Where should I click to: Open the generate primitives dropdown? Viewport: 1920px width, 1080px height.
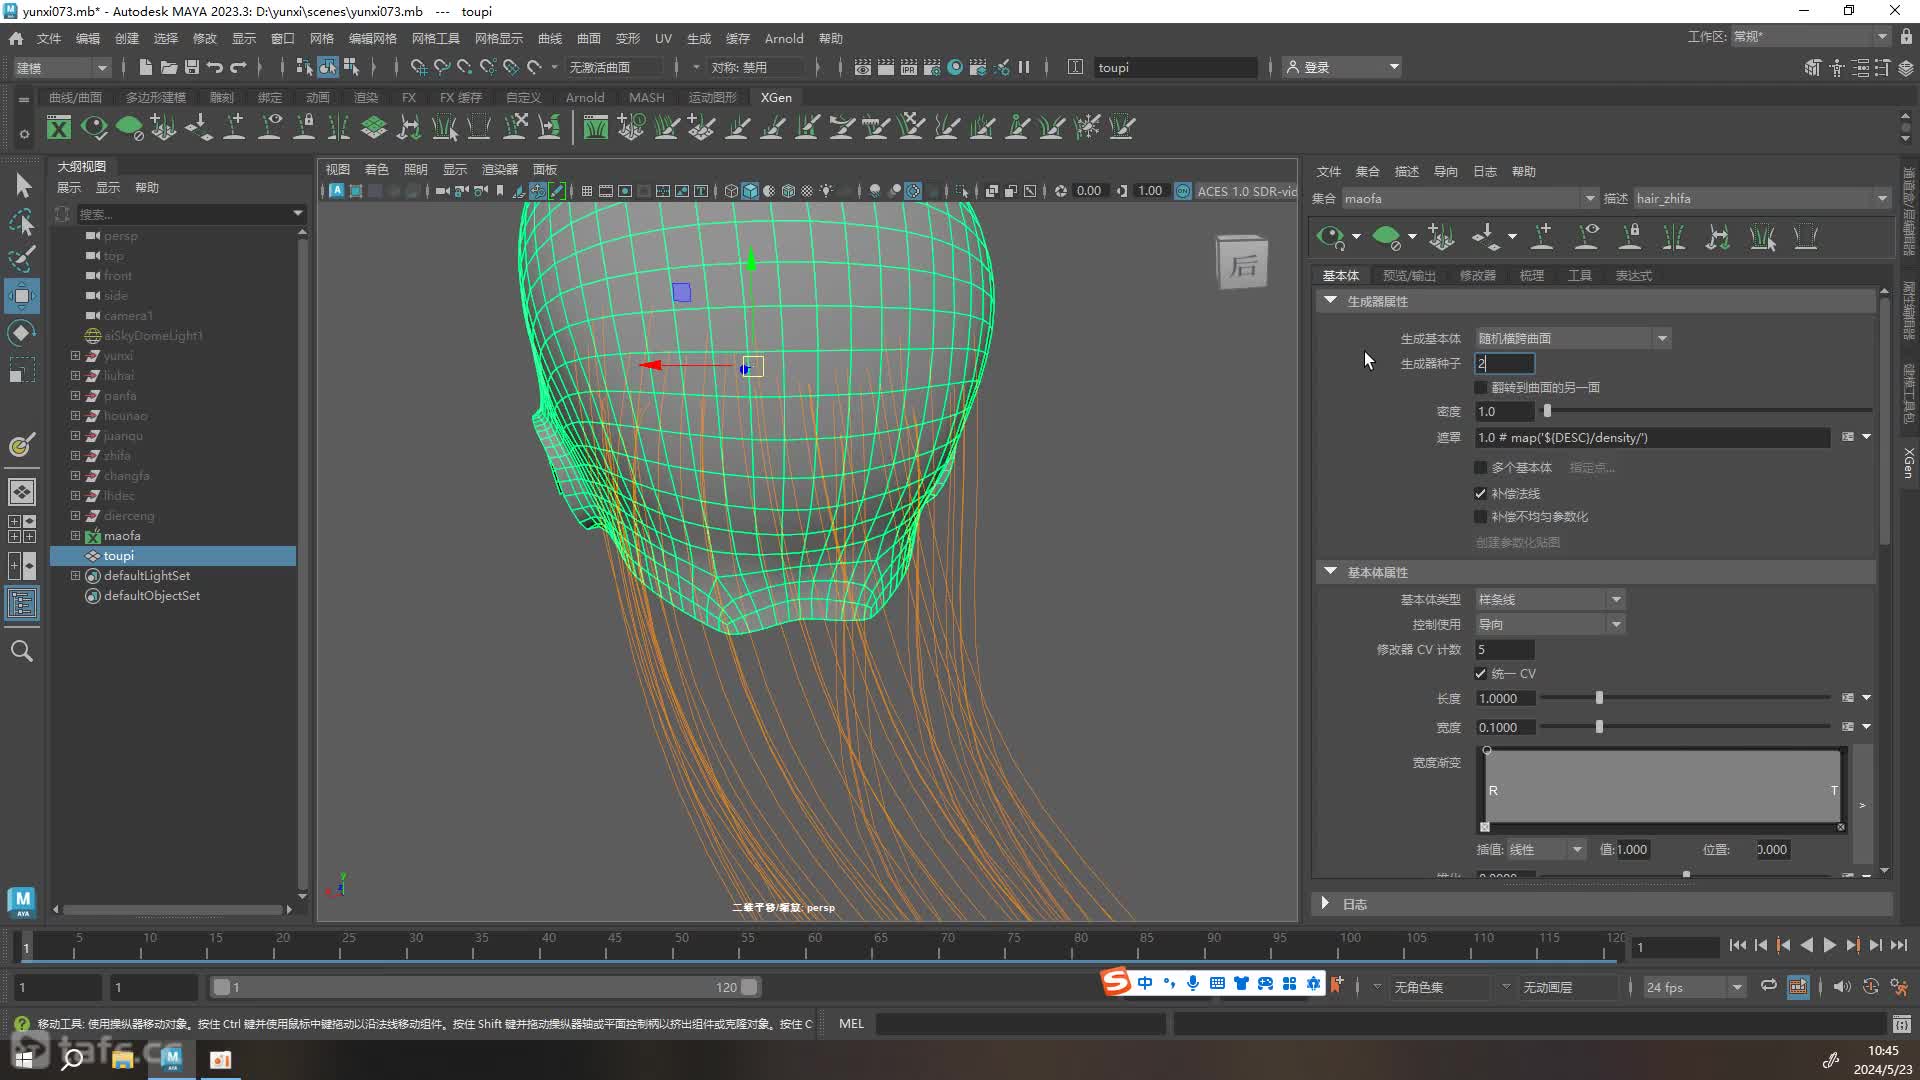[x=1572, y=338]
